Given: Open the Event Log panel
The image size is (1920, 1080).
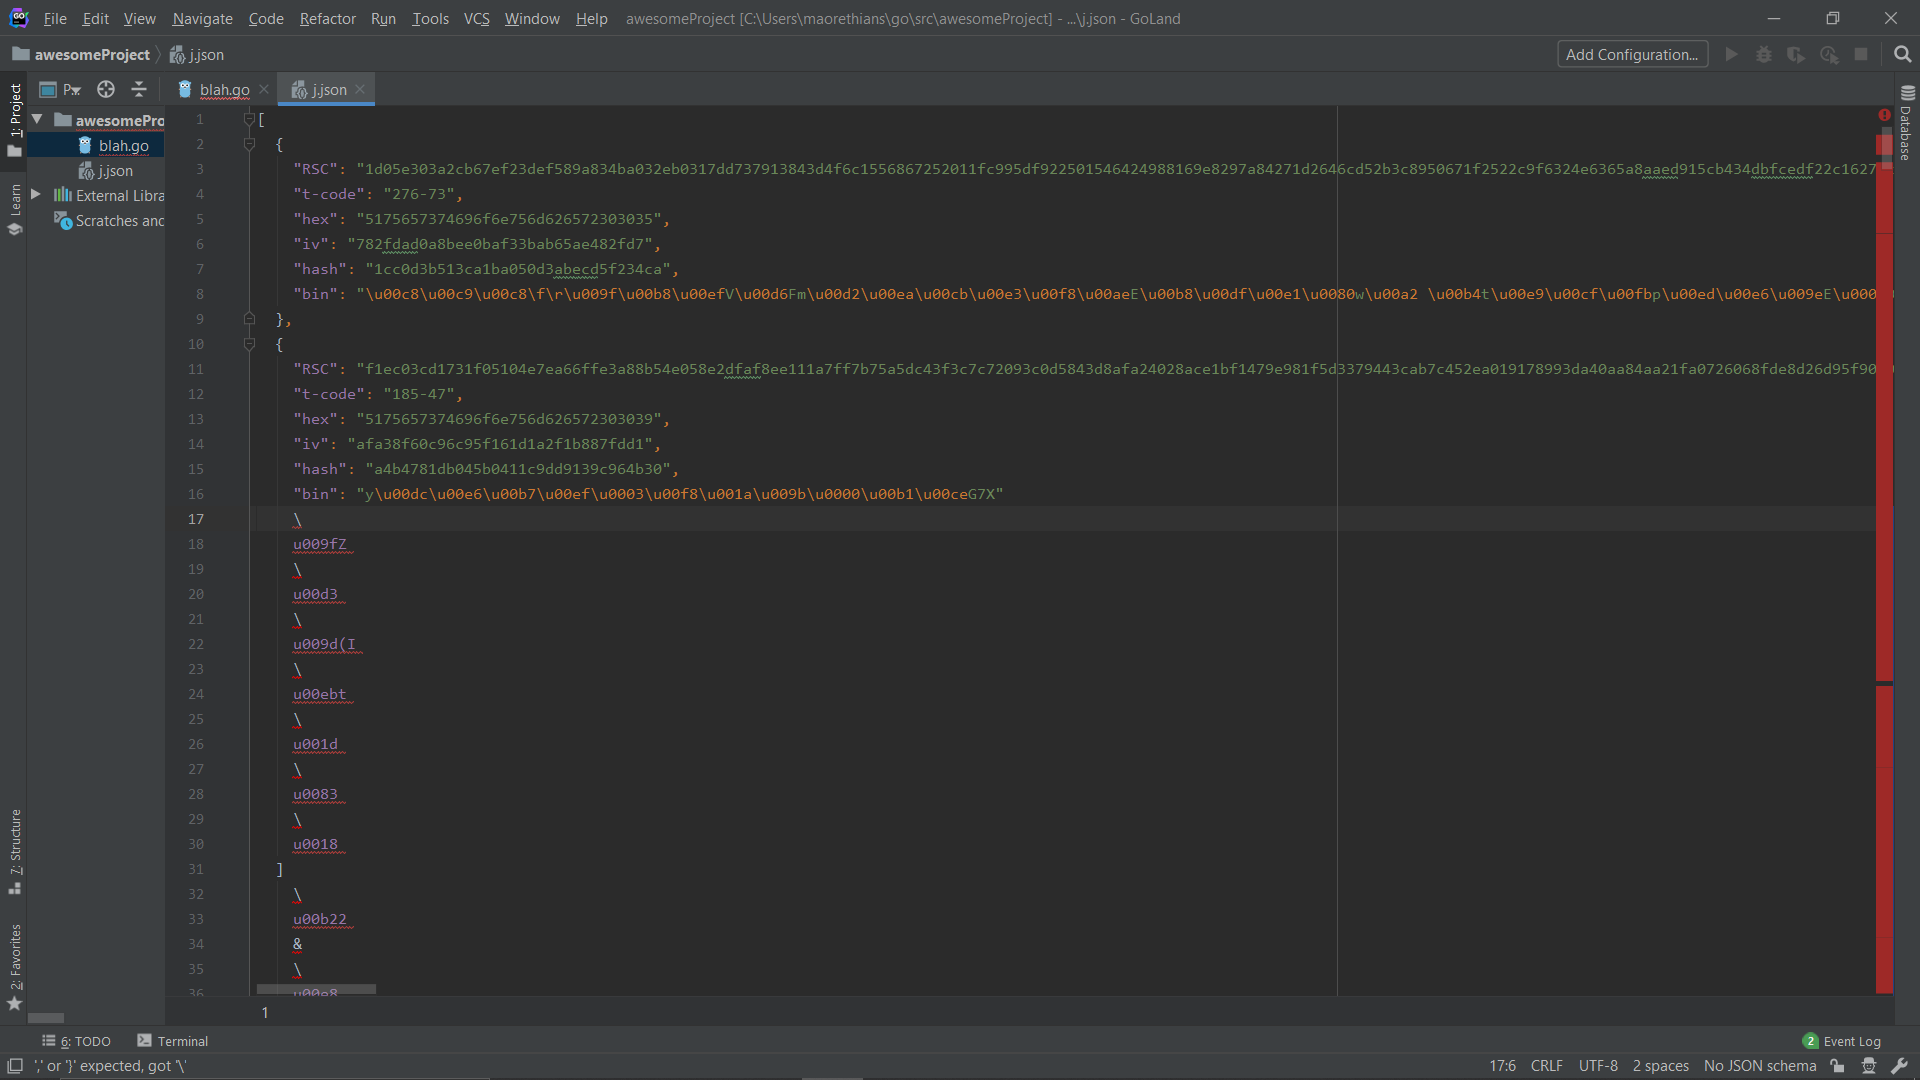Looking at the screenshot, I should pyautogui.click(x=1842, y=1041).
